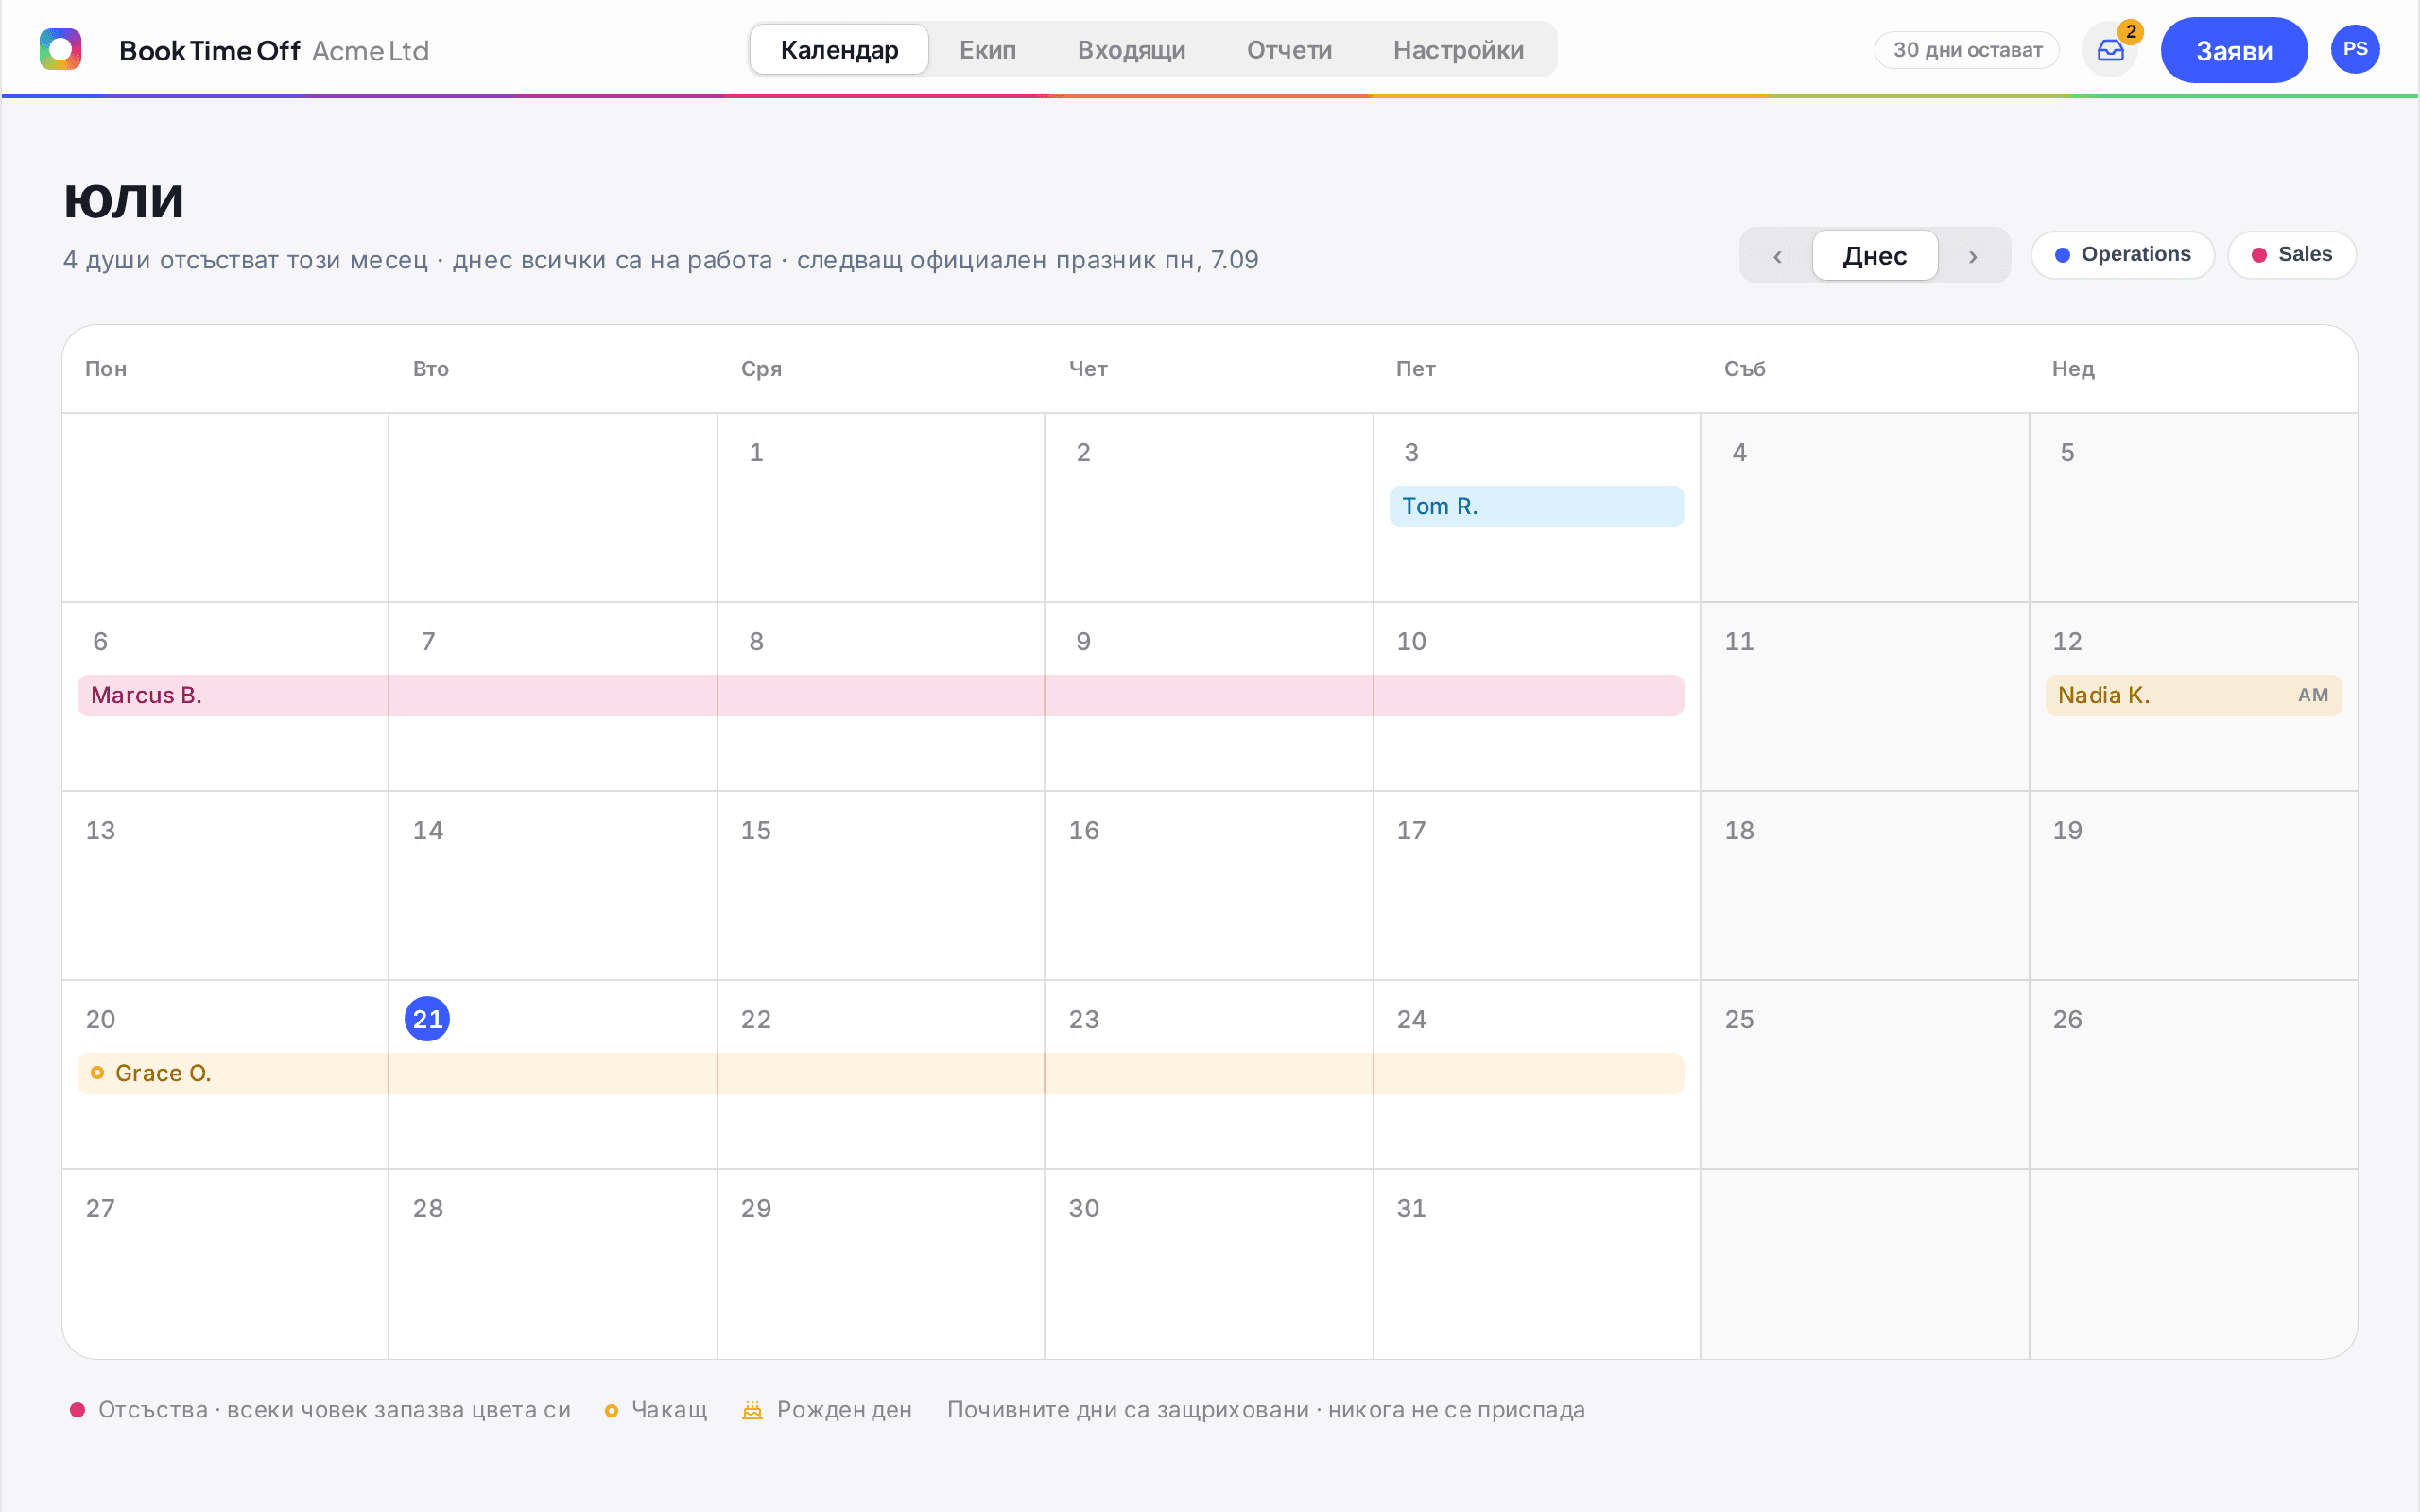Open the PS user avatar menu
This screenshot has width=2420, height=1512.
click(2355, 49)
